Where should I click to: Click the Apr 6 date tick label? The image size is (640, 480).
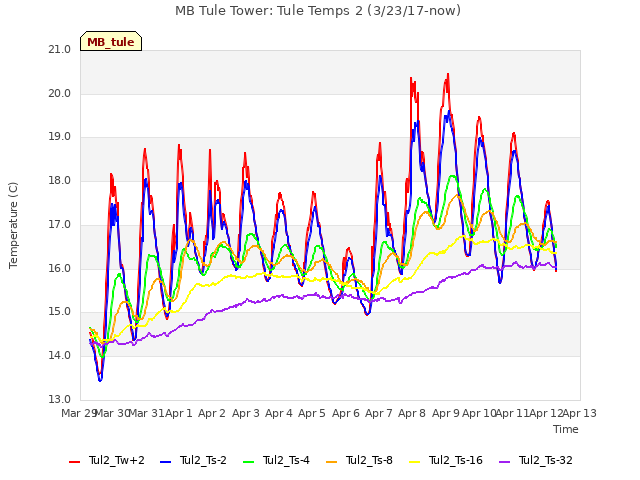coord(346,413)
